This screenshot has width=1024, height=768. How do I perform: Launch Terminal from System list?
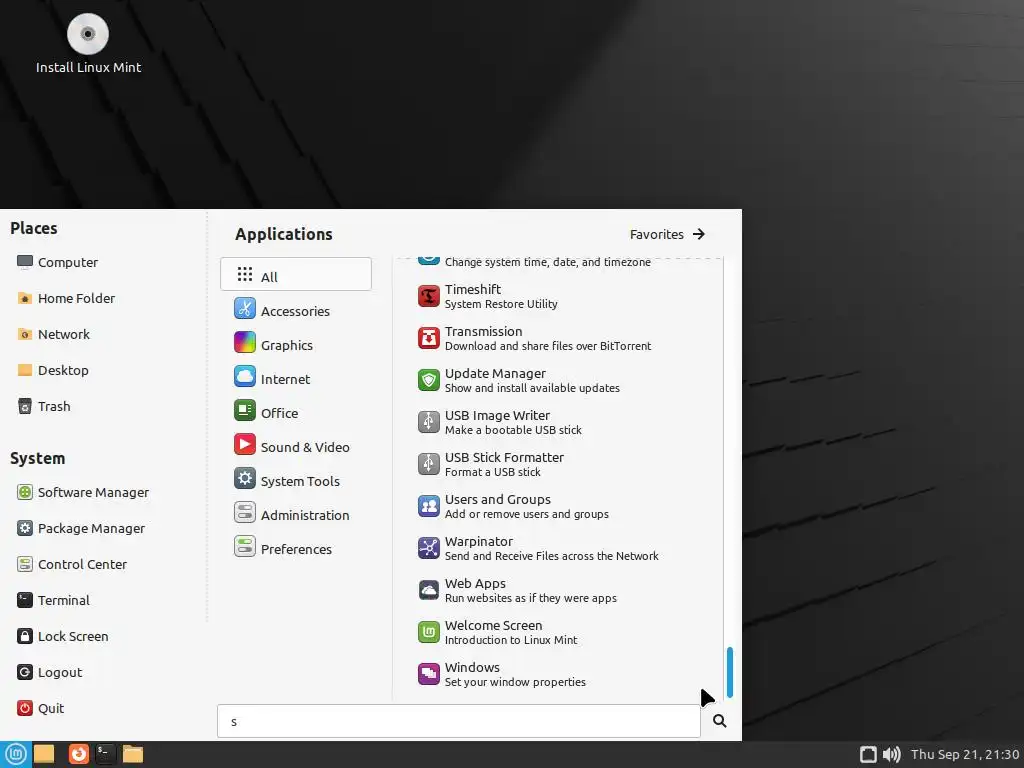(54, 600)
